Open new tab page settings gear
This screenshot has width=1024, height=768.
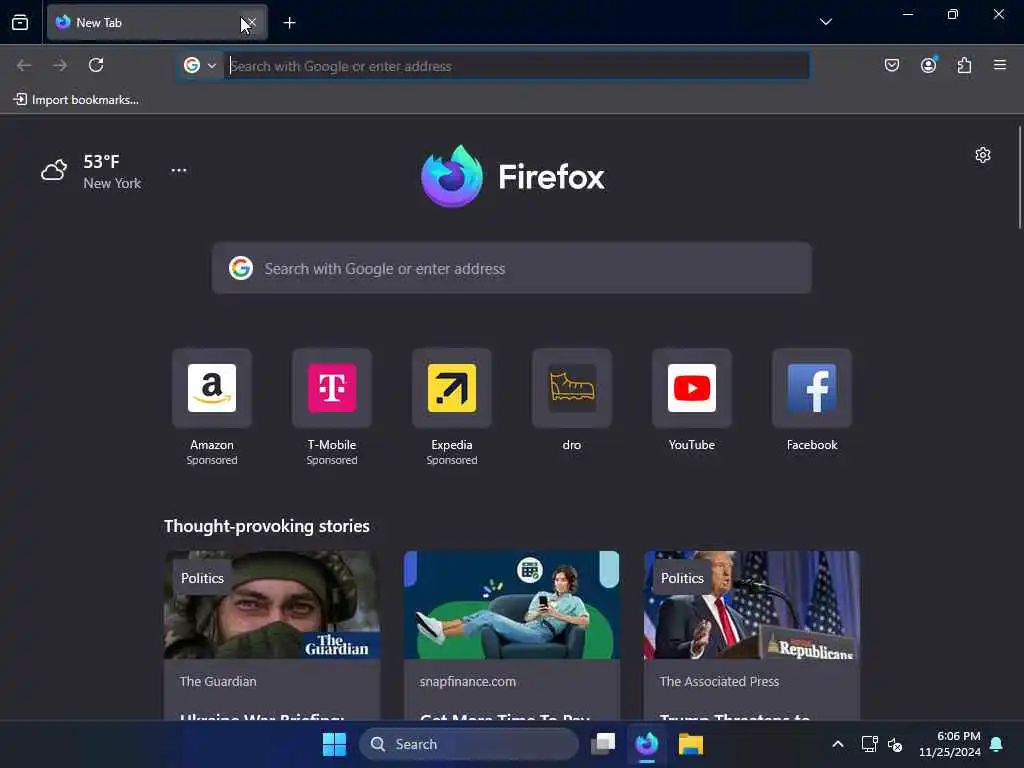[x=982, y=155]
